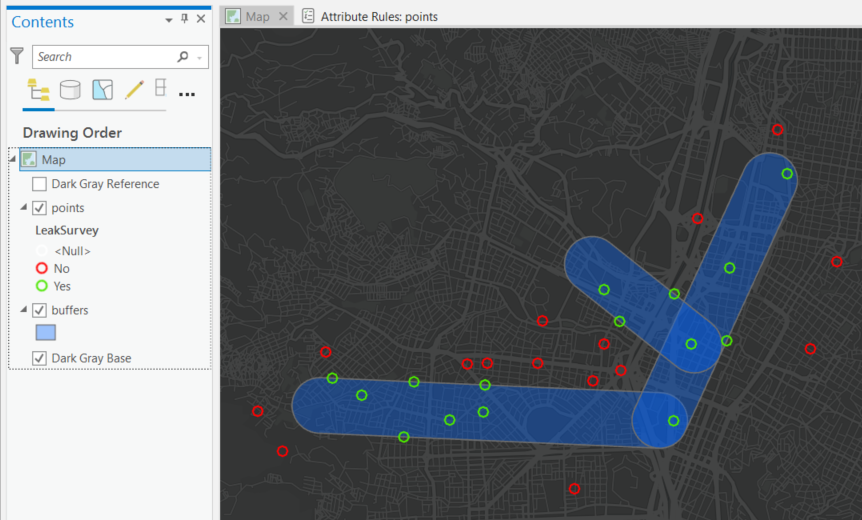Collapse the points layer legend
The height and width of the screenshot is (520, 862).
[24, 207]
